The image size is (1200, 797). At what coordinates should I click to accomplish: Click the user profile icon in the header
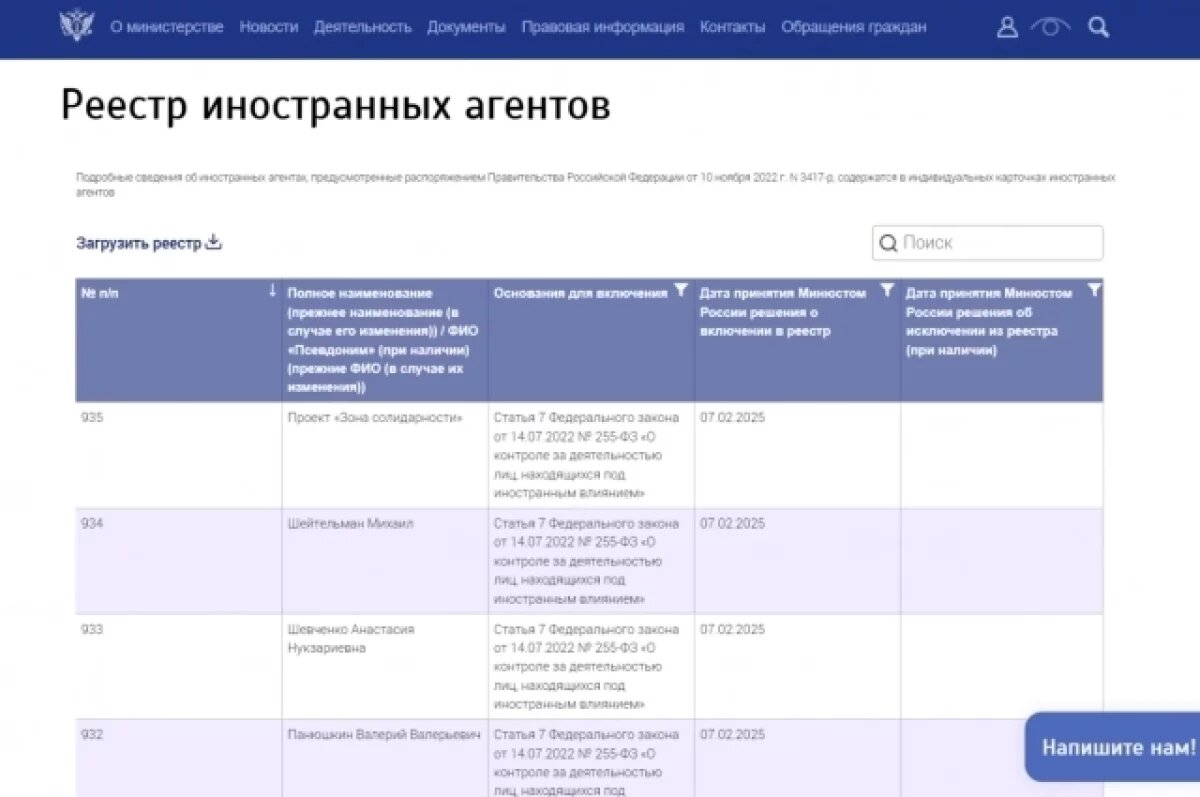[x=1006, y=27]
